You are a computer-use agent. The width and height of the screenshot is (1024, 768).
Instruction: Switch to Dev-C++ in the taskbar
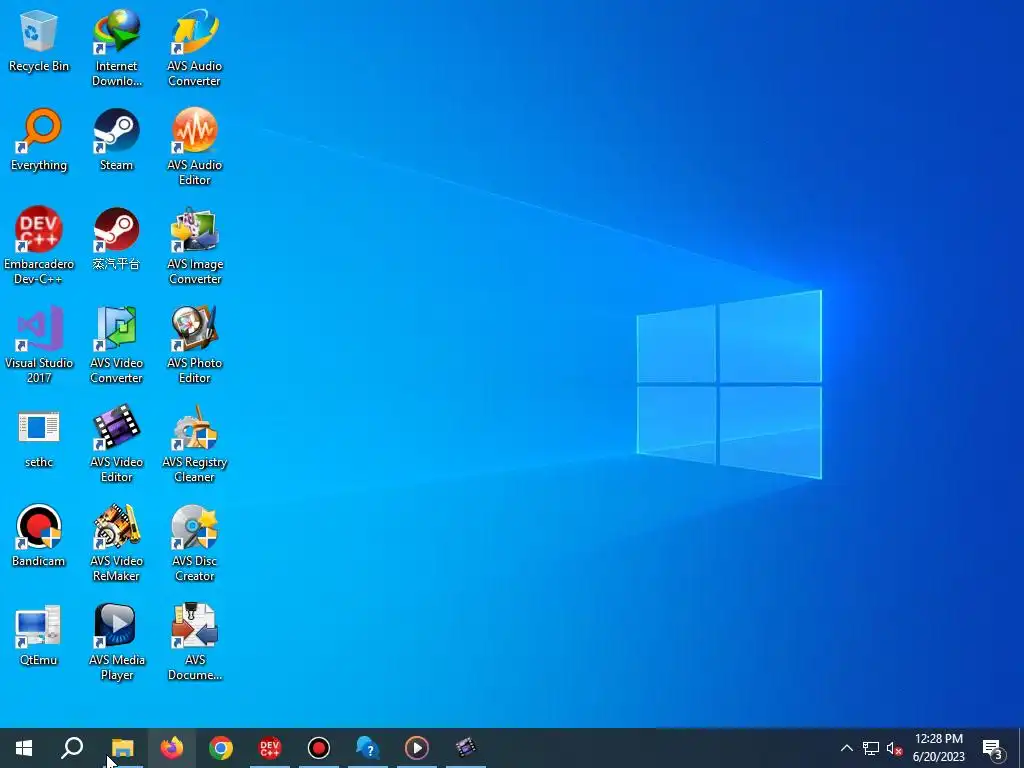pos(270,748)
